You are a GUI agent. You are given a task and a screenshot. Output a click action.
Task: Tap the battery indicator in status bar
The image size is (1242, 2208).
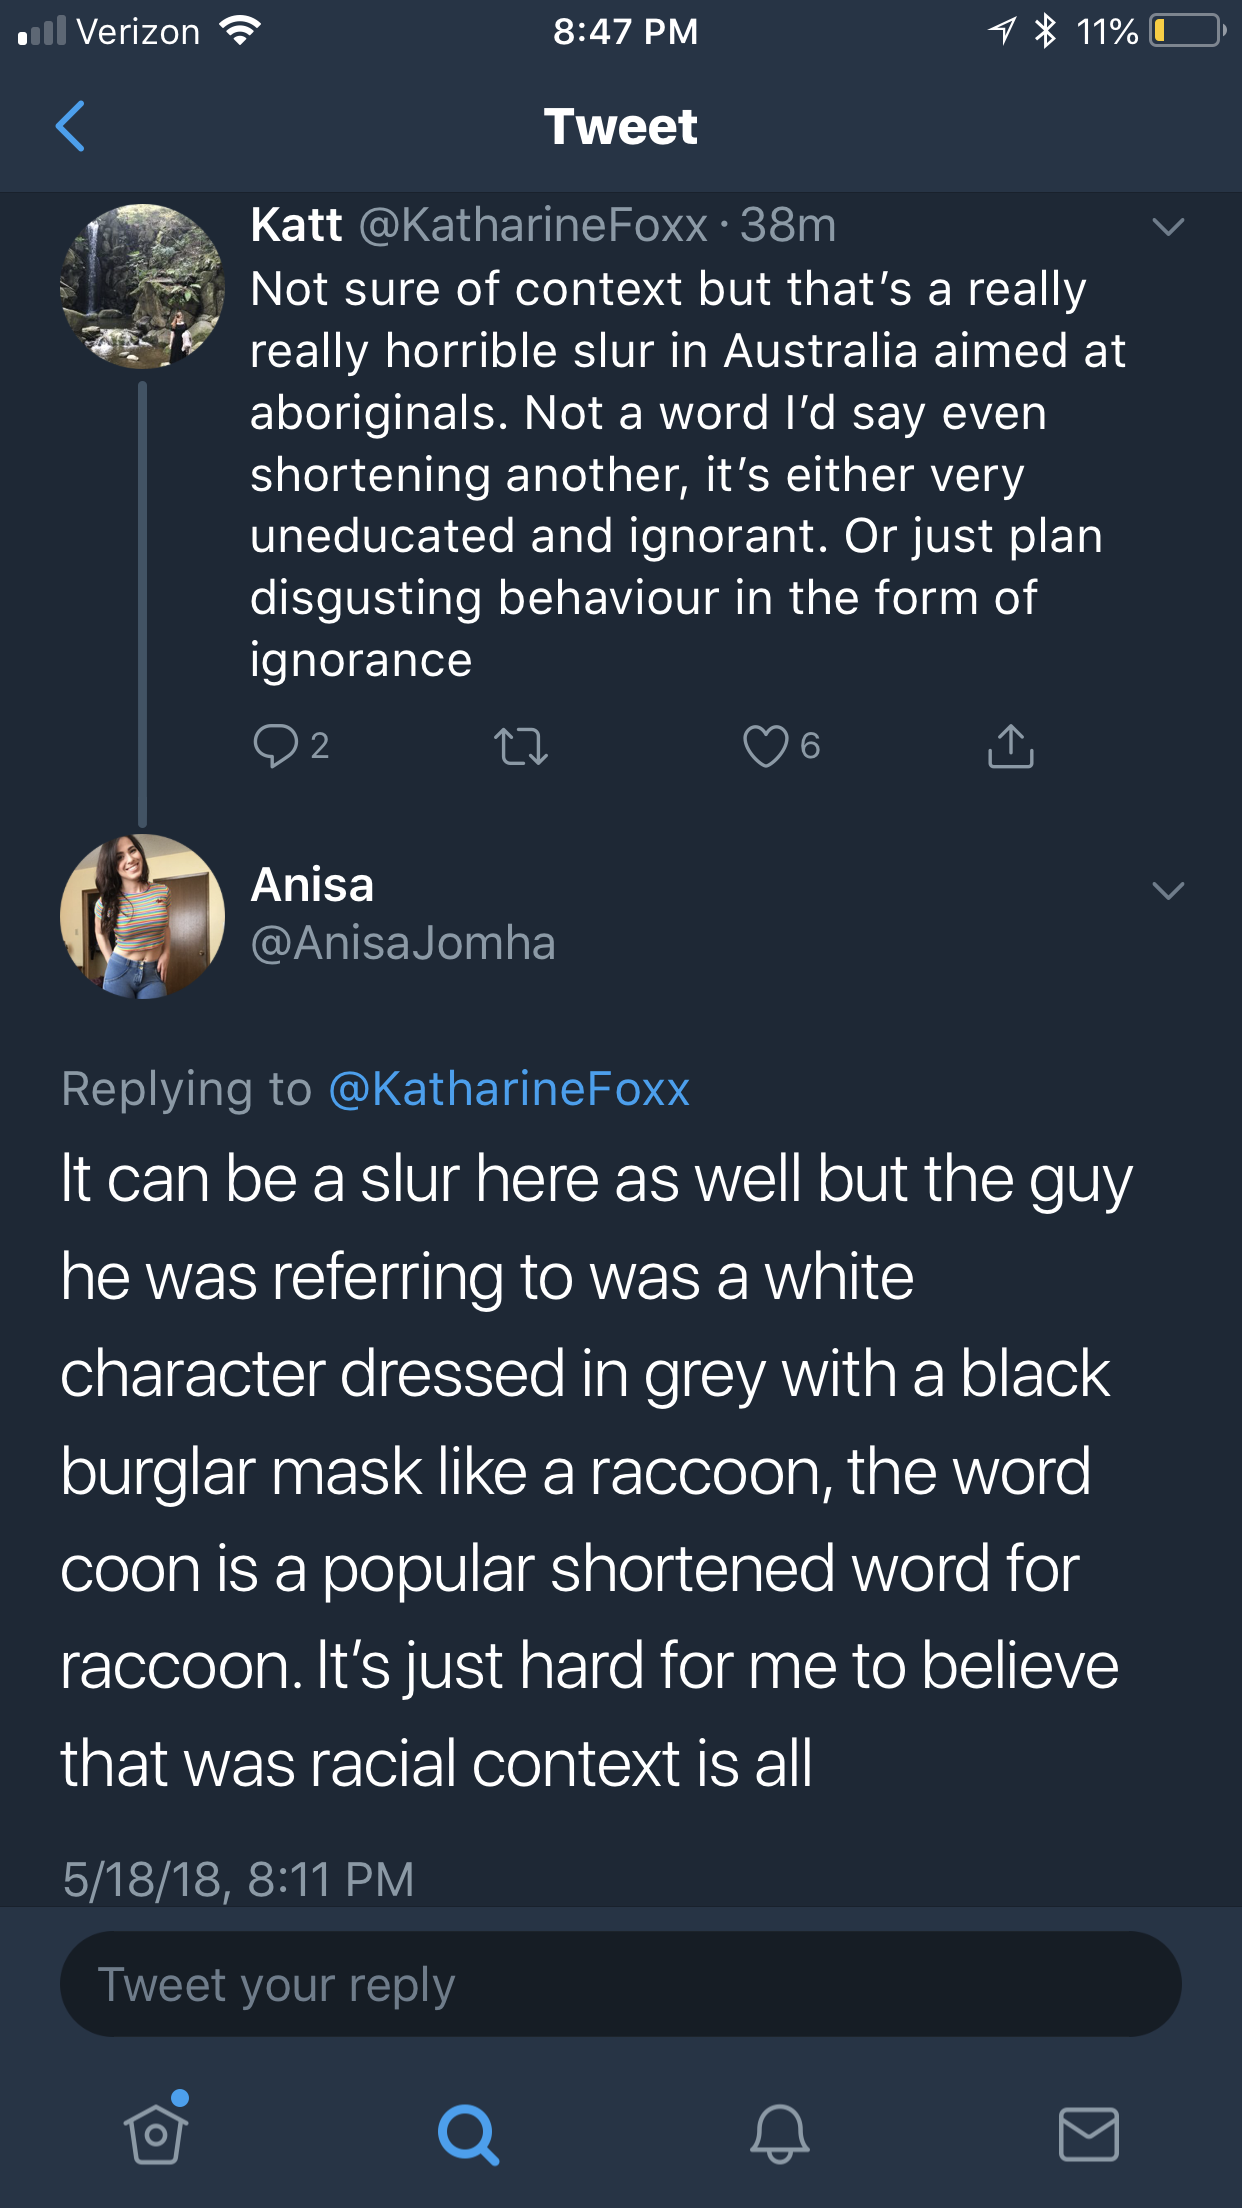1186,31
